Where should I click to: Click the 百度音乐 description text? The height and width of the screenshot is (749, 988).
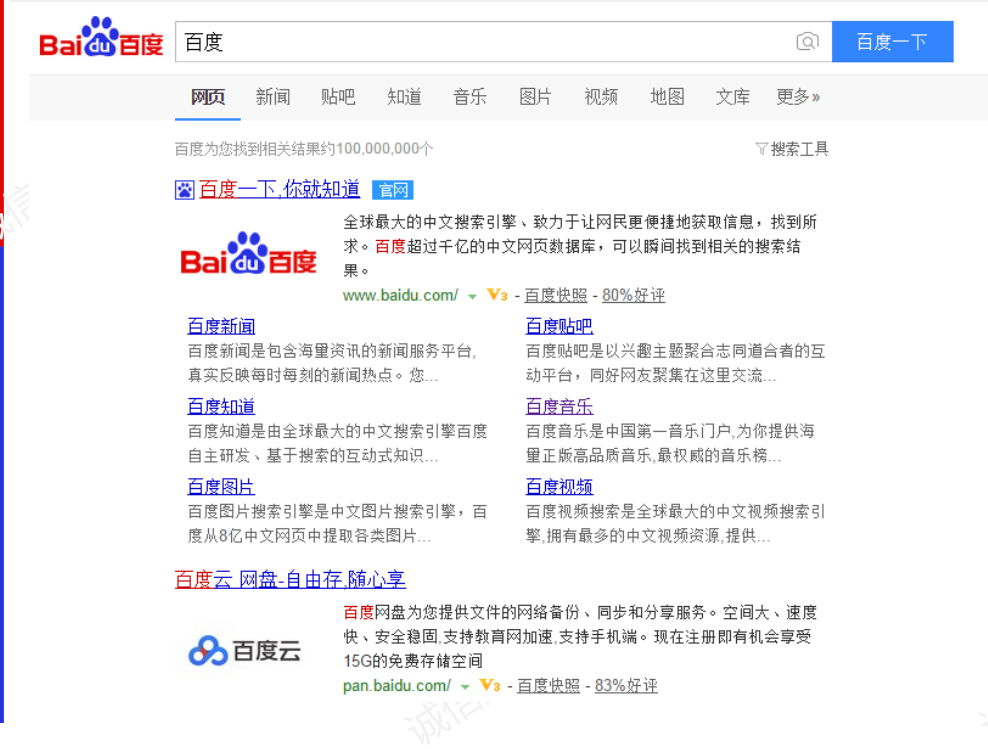point(670,443)
